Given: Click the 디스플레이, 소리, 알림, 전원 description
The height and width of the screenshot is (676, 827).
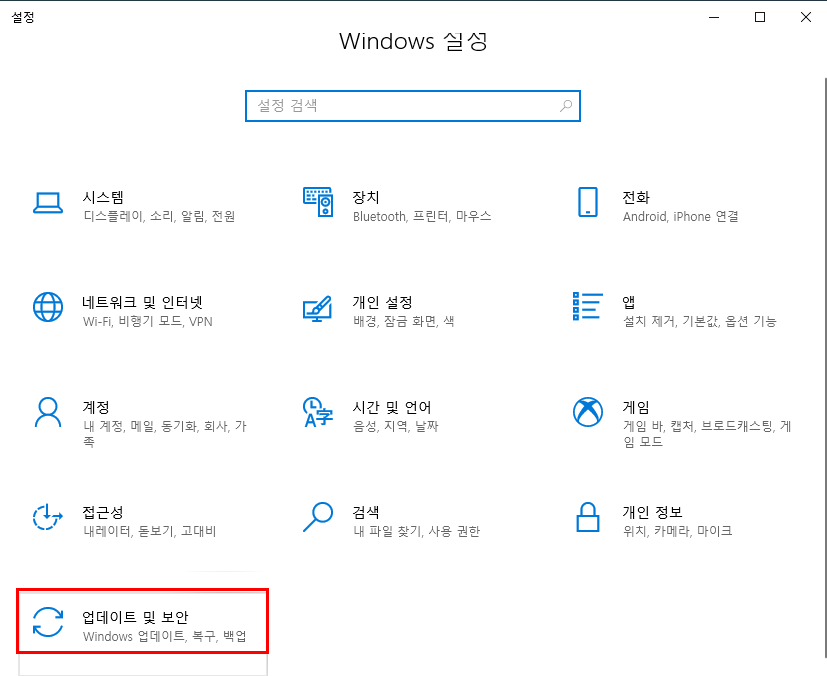Looking at the screenshot, I should [x=159, y=216].
